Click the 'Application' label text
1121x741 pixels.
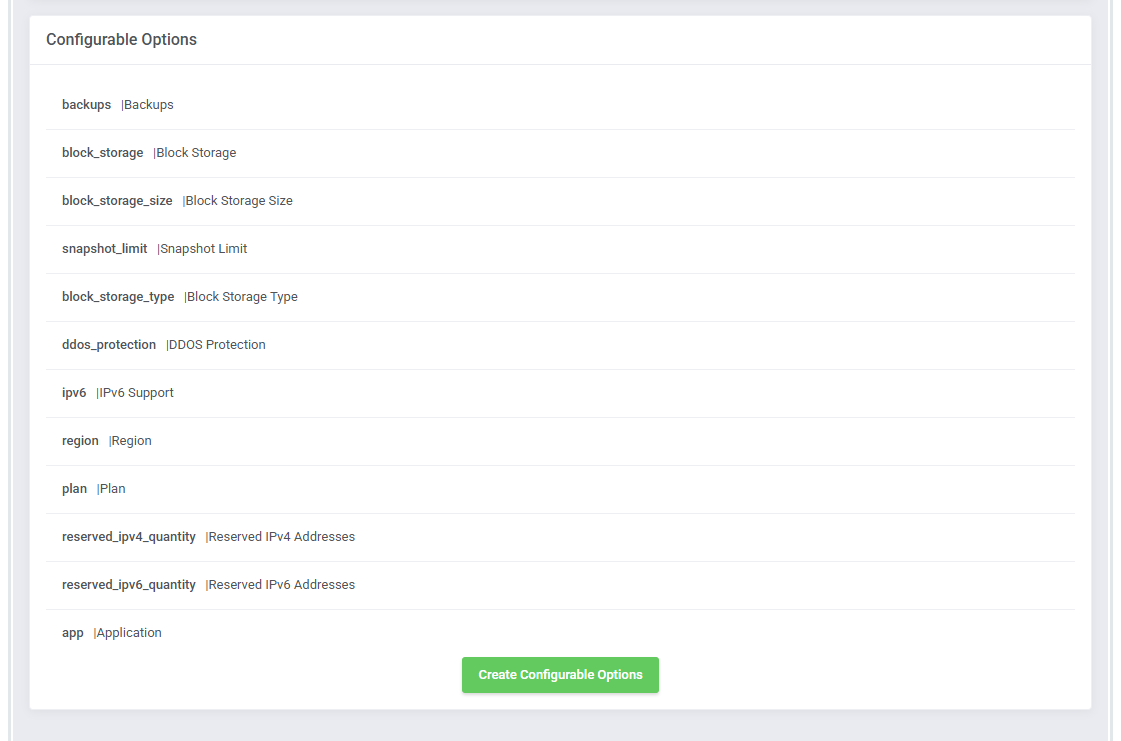coord(129,633)
